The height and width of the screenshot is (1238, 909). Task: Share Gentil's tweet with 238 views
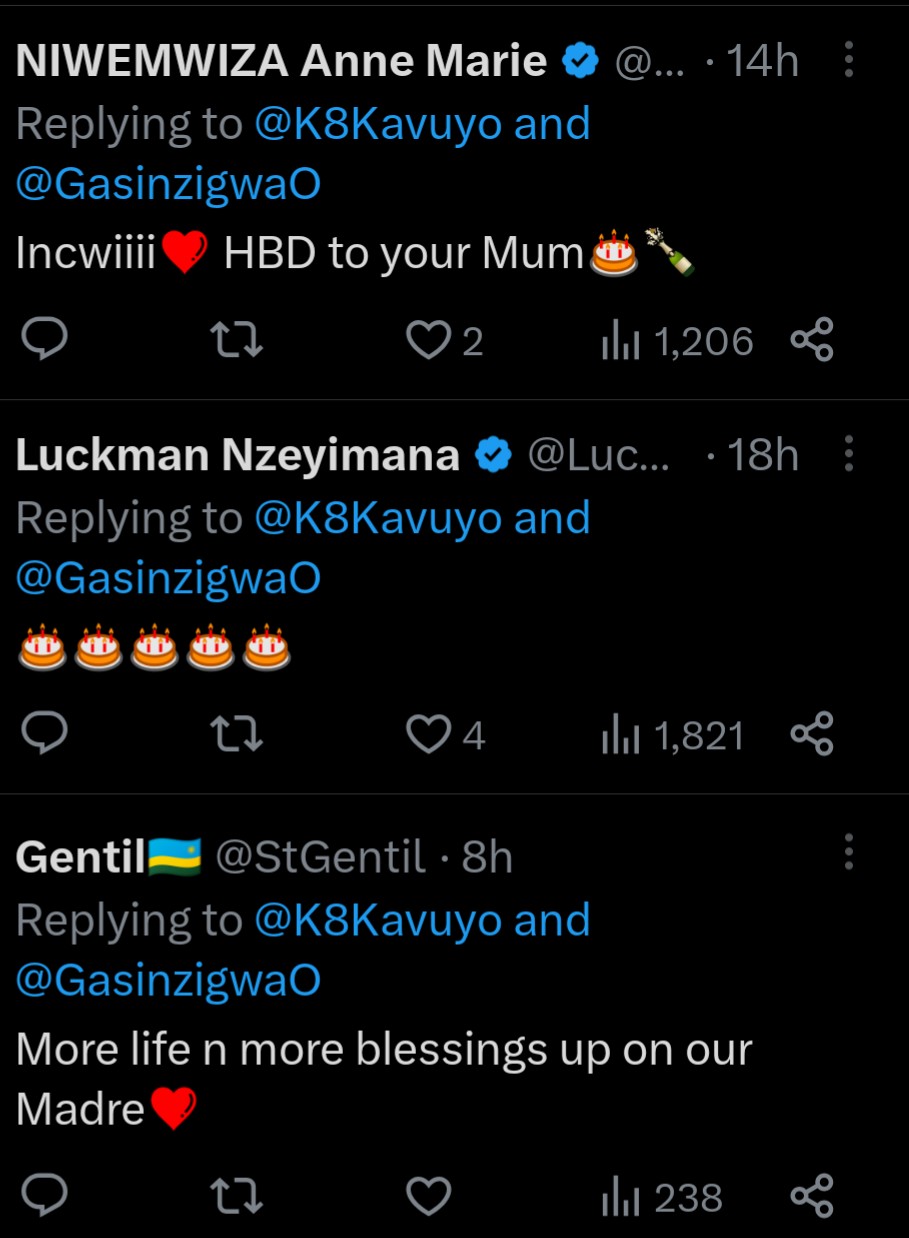point(812,1197)
